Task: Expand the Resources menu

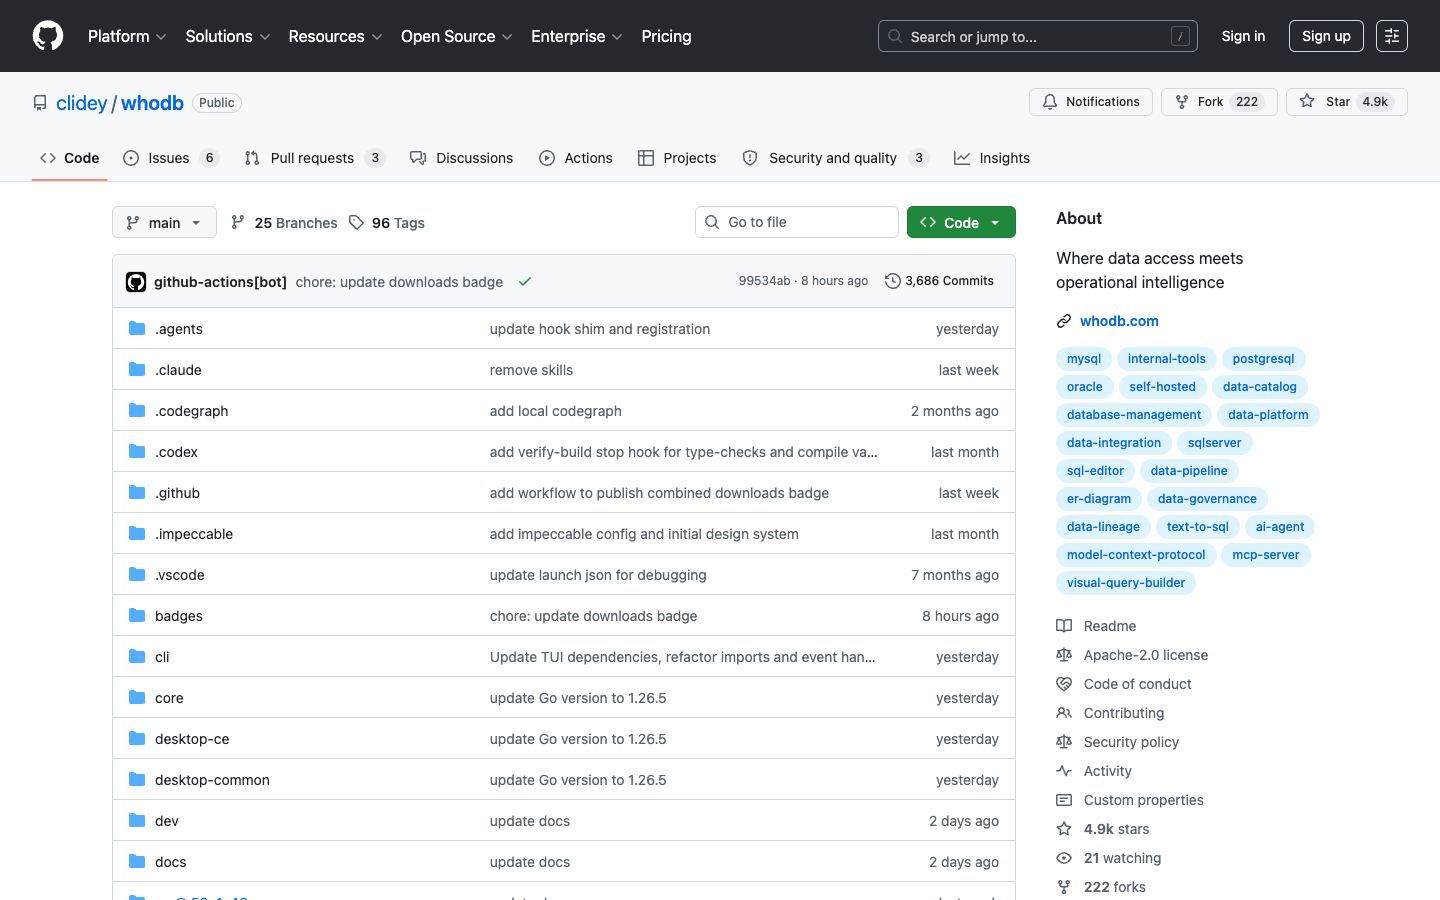Action: pos(335,36)
